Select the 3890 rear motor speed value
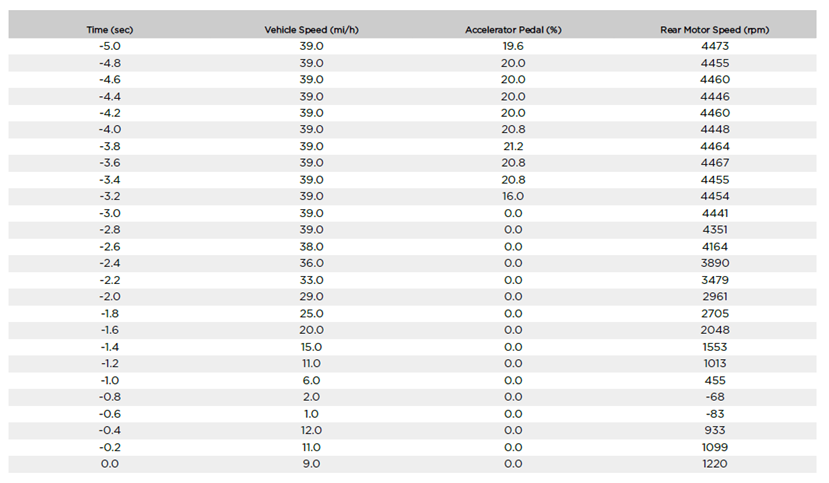 coord(715,263)
